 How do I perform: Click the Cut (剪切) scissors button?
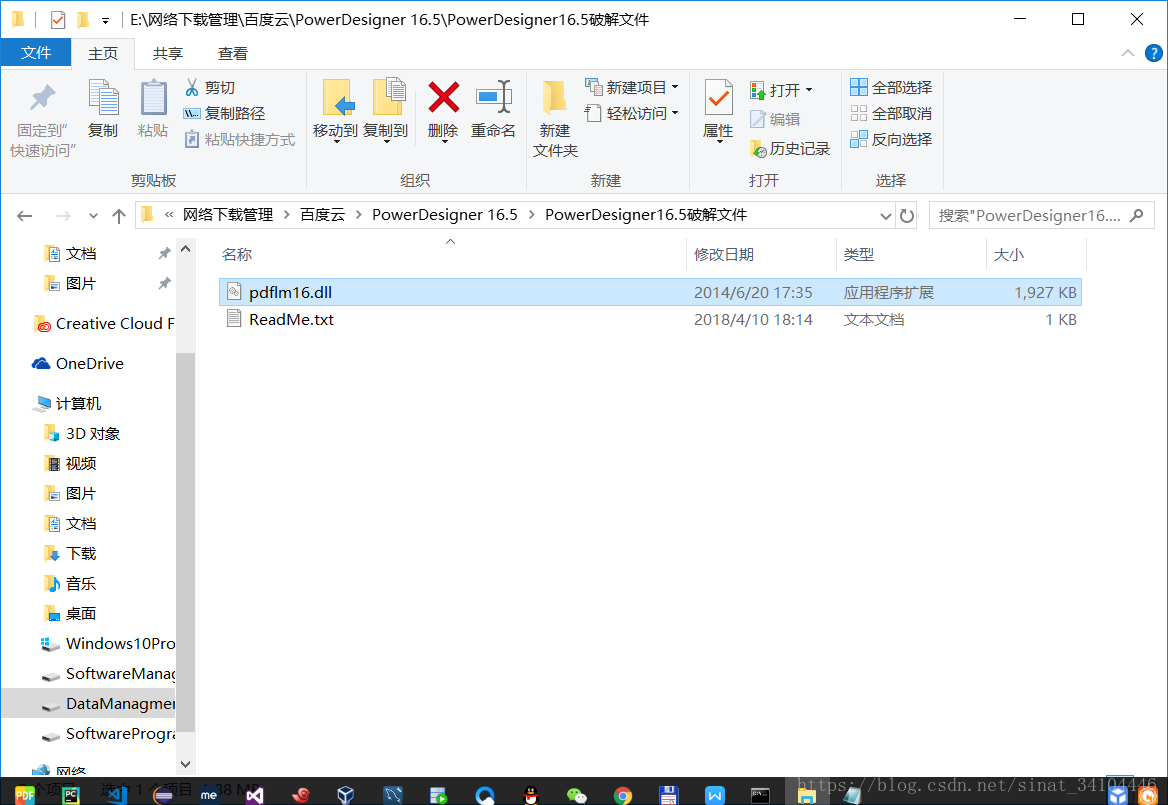coord(210,88)
